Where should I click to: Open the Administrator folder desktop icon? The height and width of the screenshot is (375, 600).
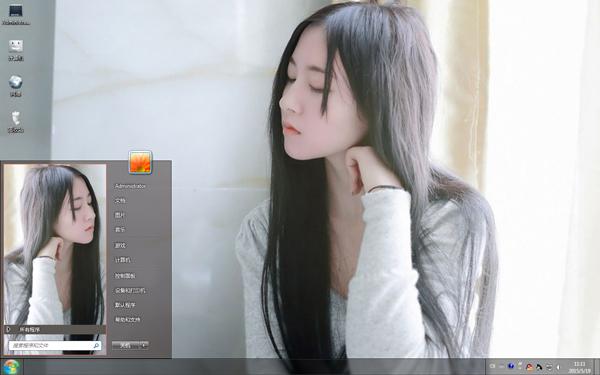coord(16,15)
